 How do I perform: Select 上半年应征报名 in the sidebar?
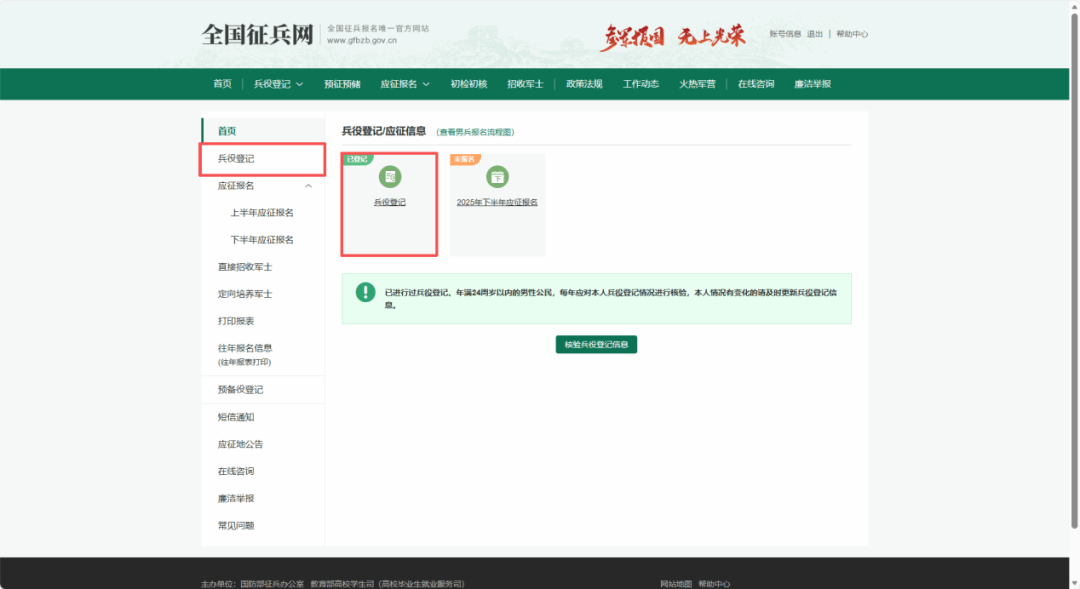(262, 213)
